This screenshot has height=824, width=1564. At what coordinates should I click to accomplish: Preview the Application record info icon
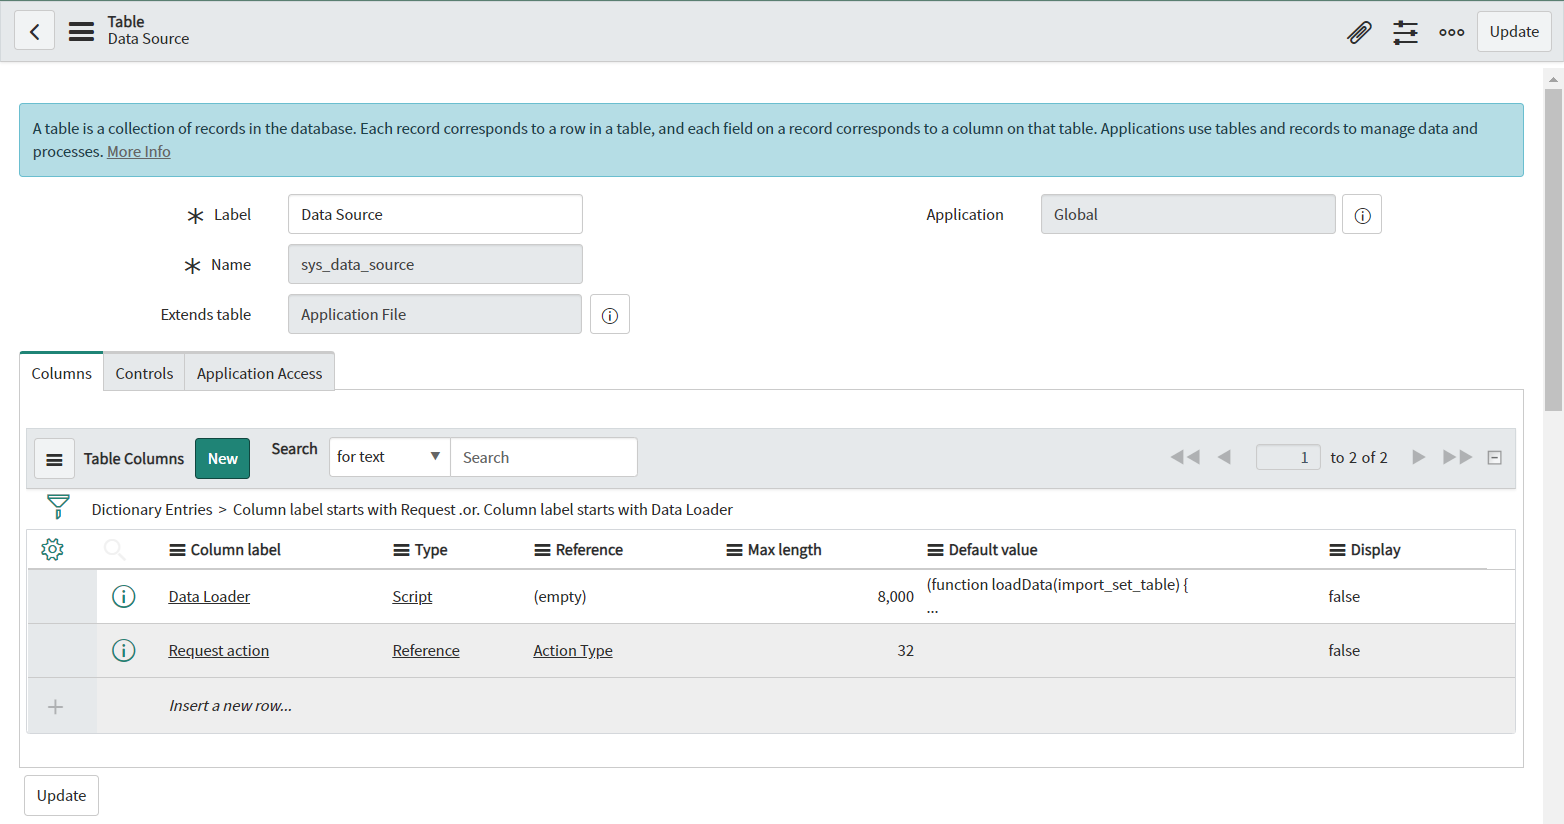tap(1362, 215)
